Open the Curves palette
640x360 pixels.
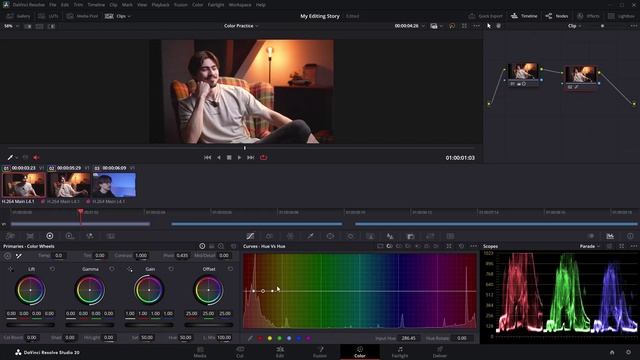250,236
